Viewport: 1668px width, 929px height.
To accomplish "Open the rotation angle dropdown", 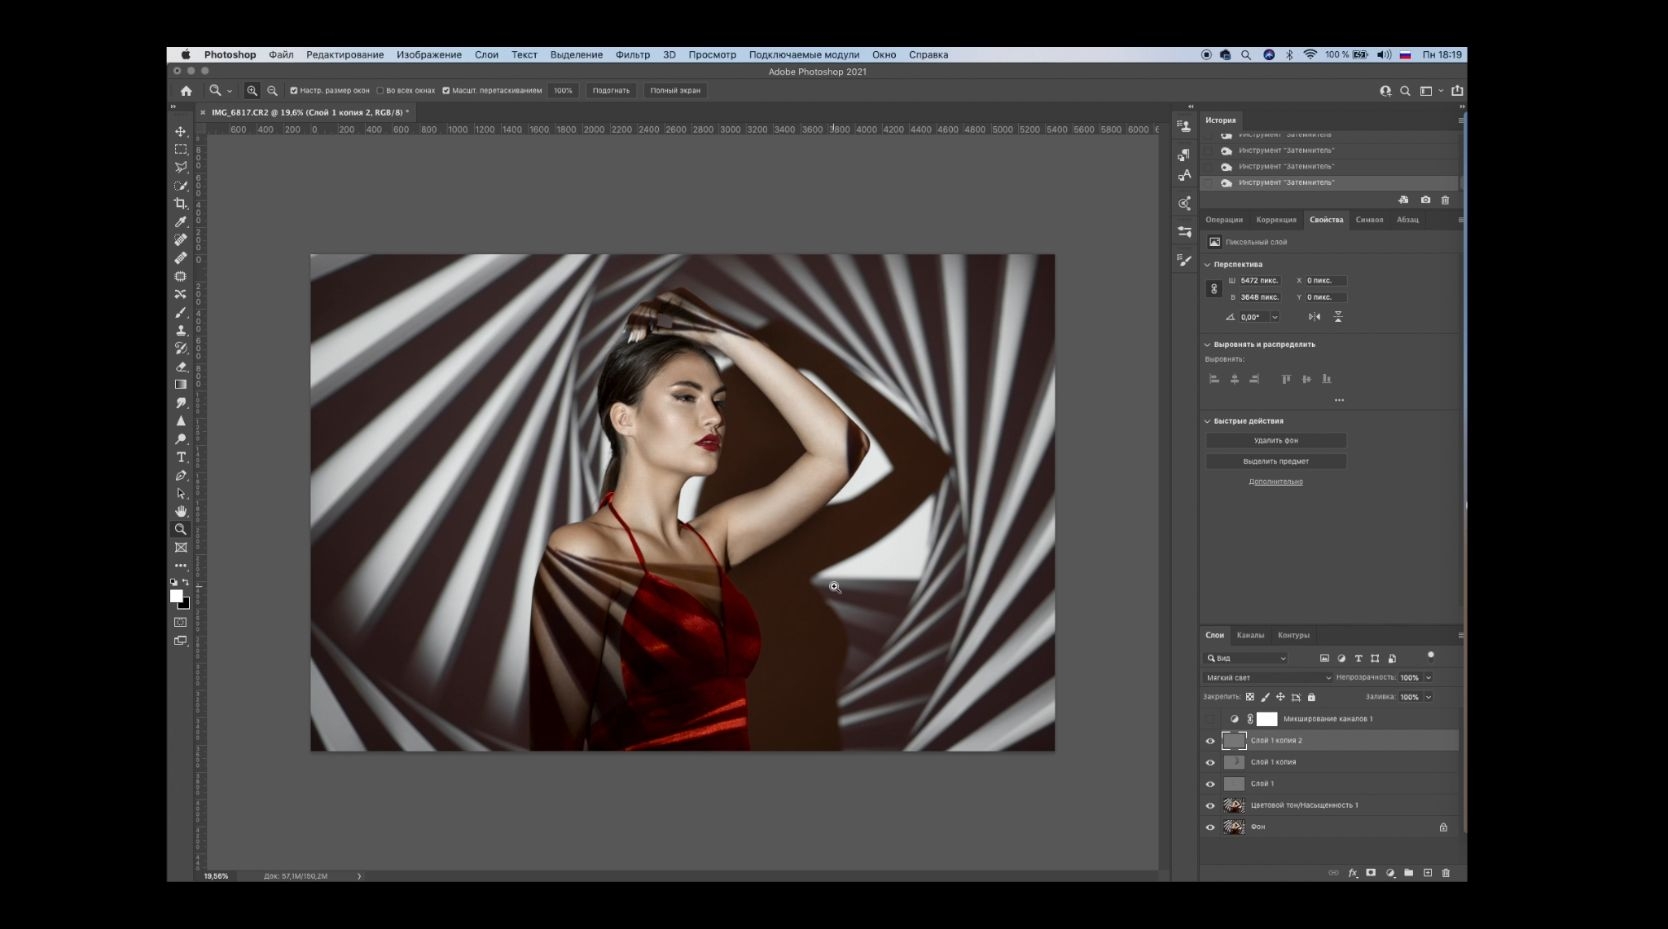I will tap(1275, 317).
